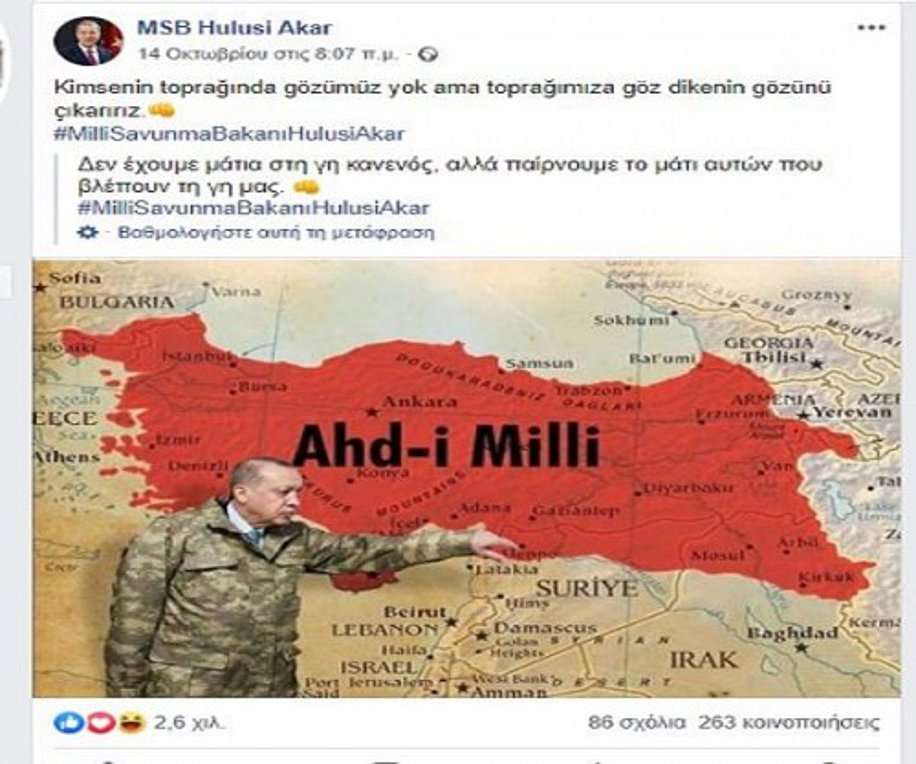Open the Ahd-i Milli map image
This screenshot has width=916, height=764.
[x=466, y=478]
